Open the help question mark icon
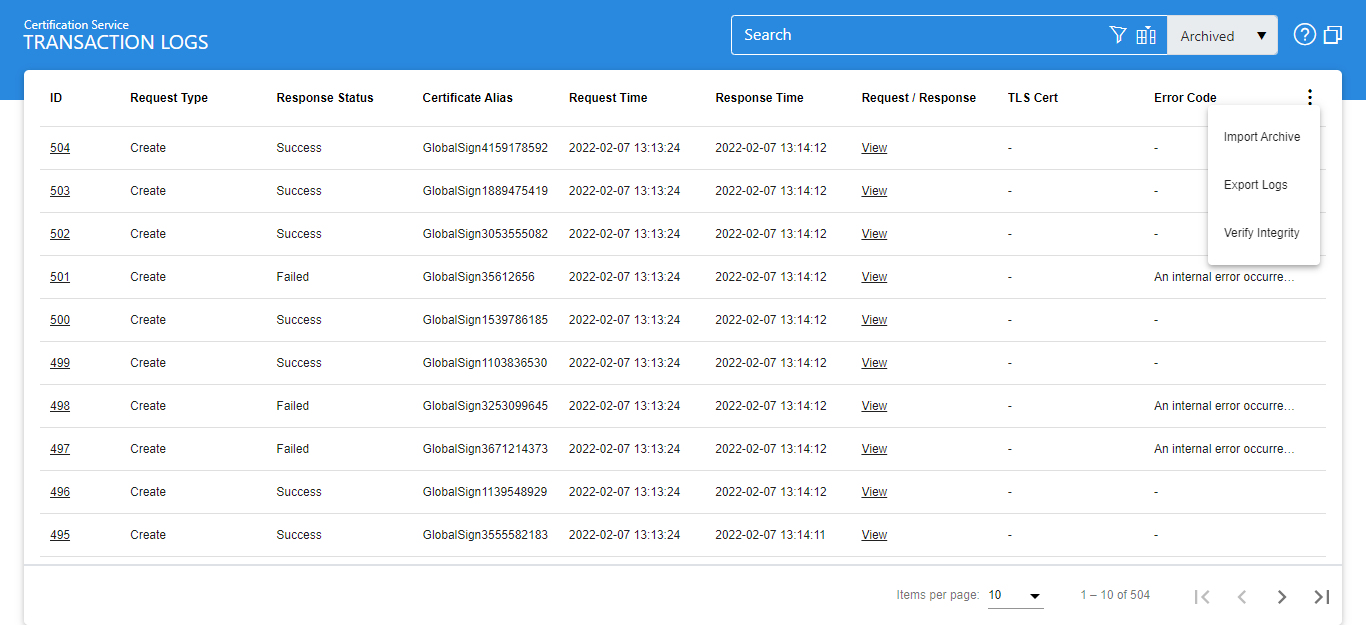 point(1304,35)
